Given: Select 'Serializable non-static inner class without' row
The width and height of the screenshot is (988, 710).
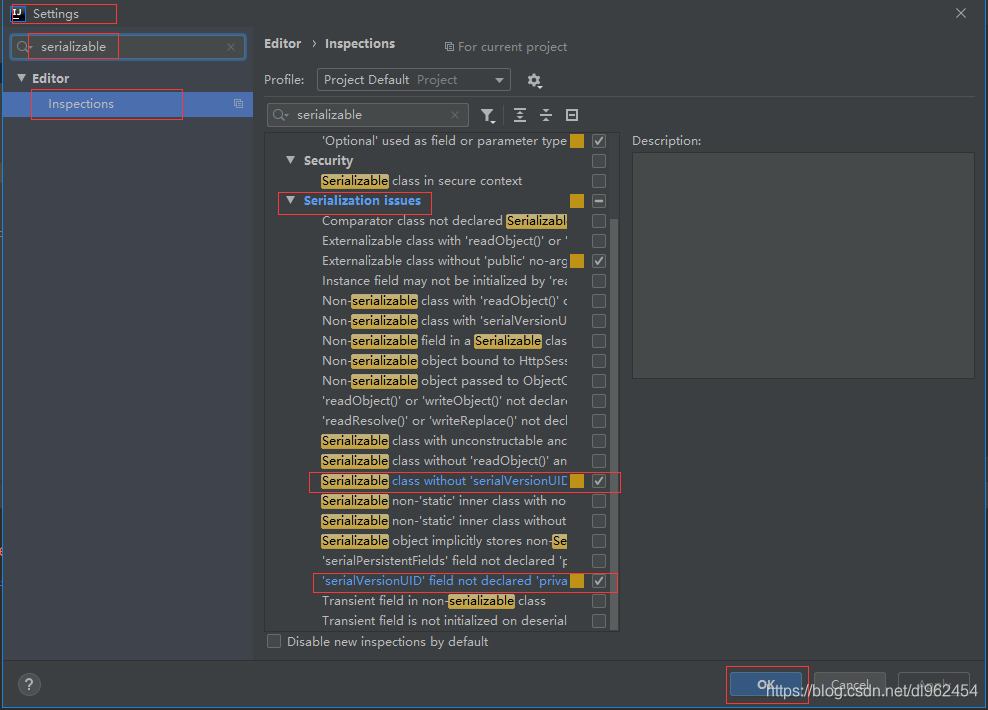Looking at the screenshot, I should tap(444, 521).
